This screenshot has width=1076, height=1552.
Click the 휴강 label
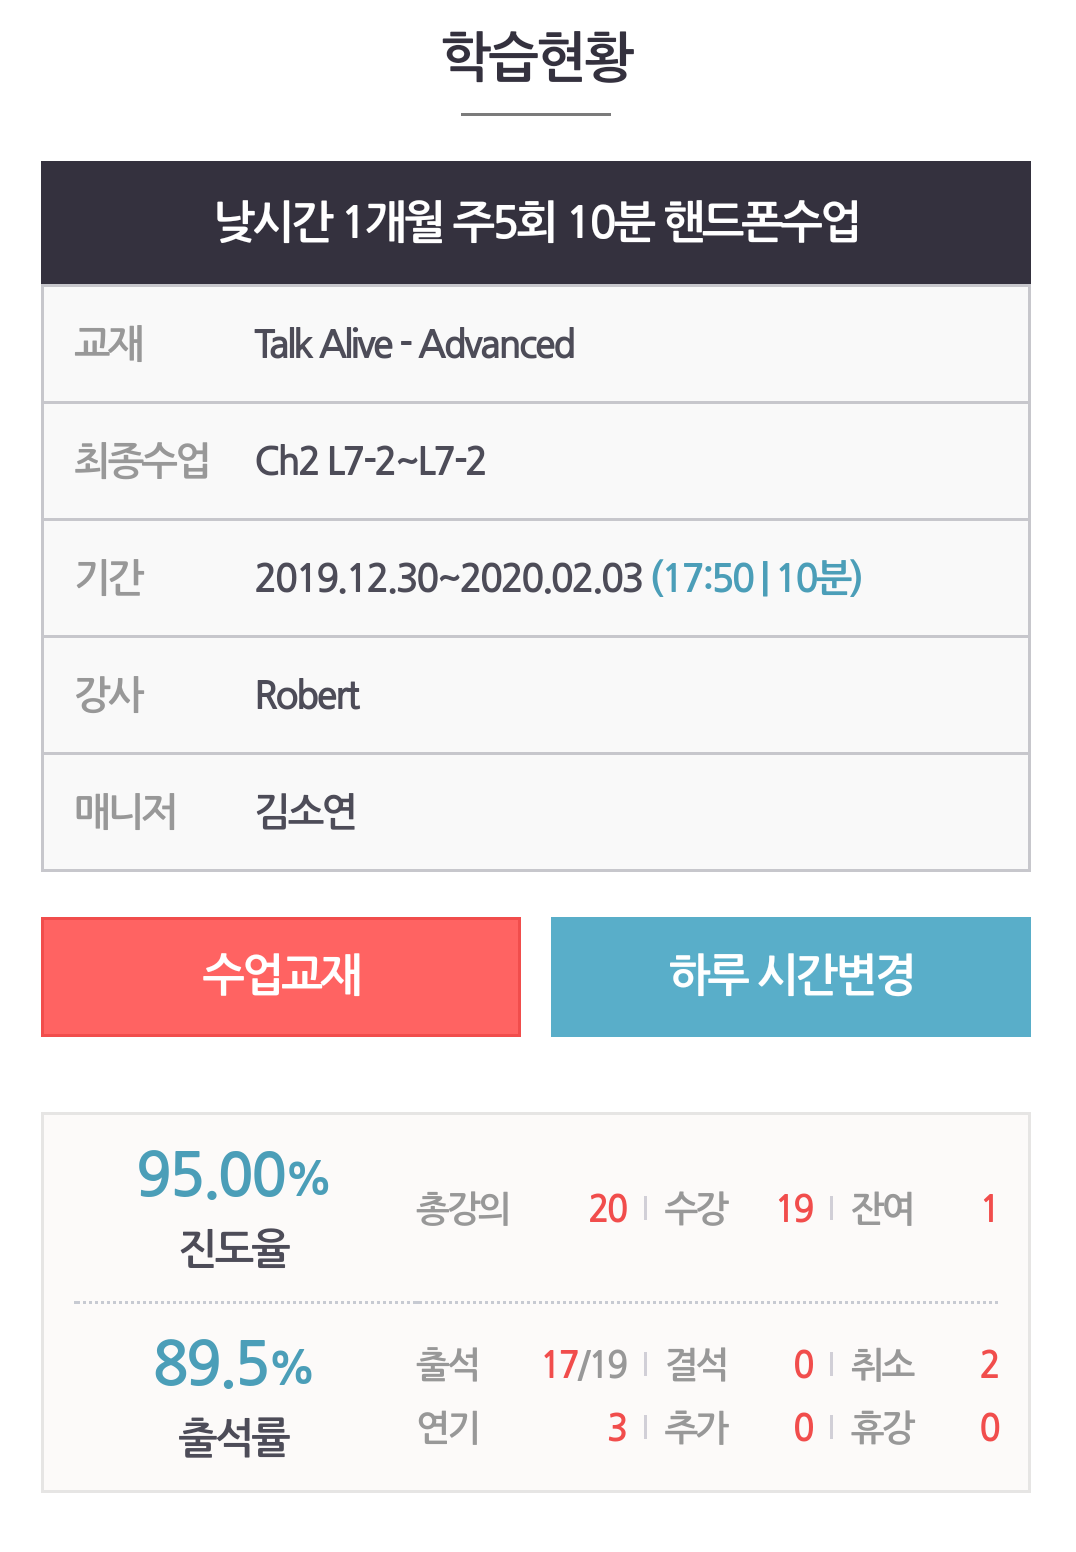tap(881, 1428)
